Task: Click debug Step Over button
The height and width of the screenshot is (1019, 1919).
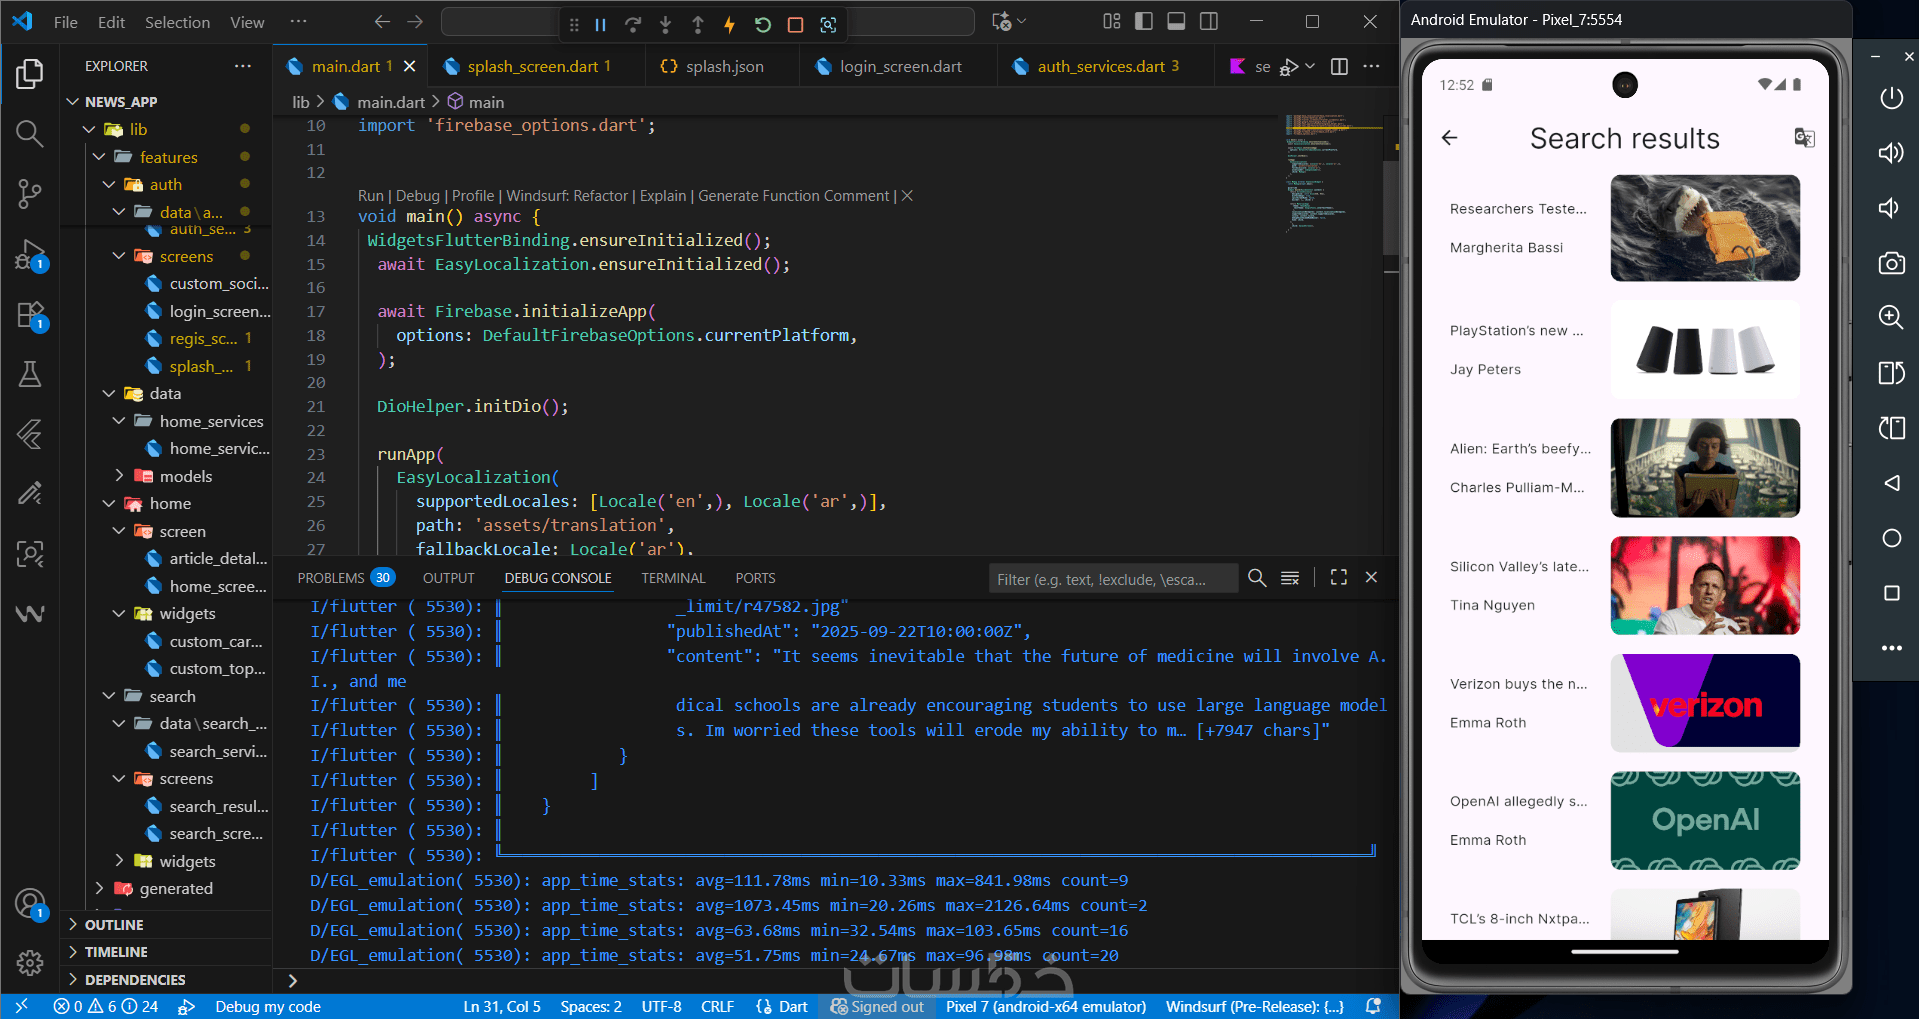Action: pos(633,25)
